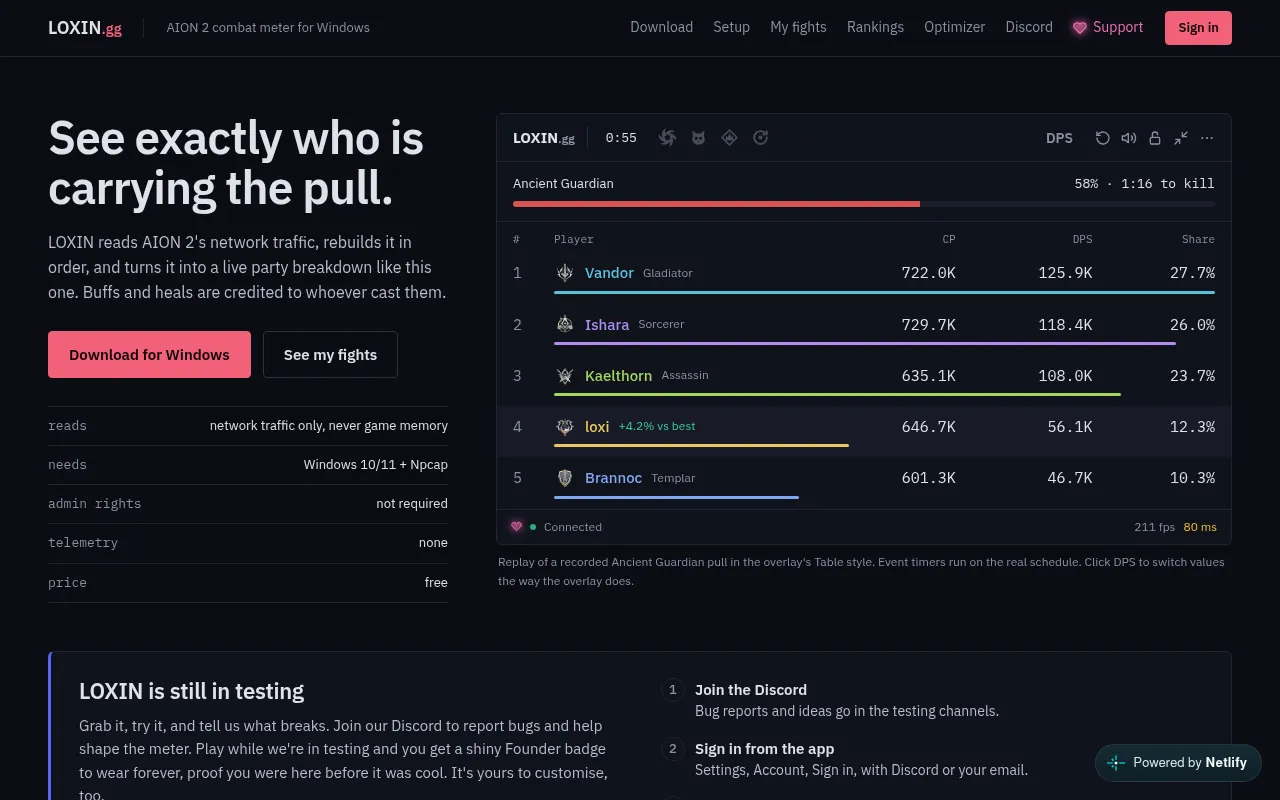Click the Vandor player name

point(609,273)
